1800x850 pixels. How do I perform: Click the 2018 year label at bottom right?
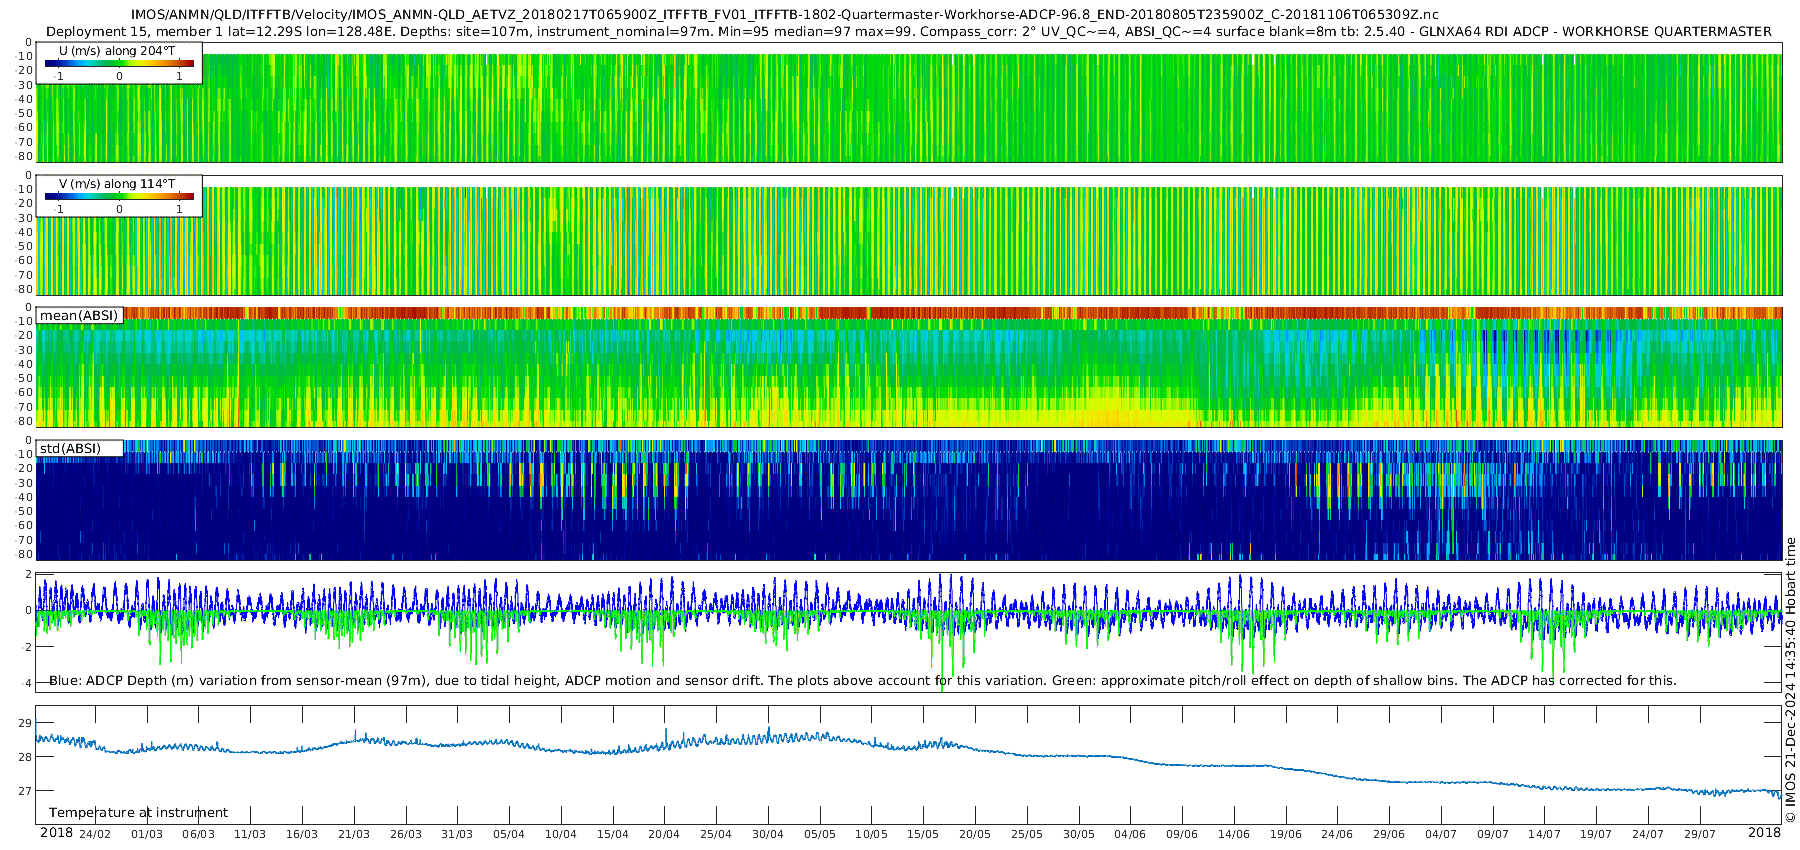click(1764, 833)
